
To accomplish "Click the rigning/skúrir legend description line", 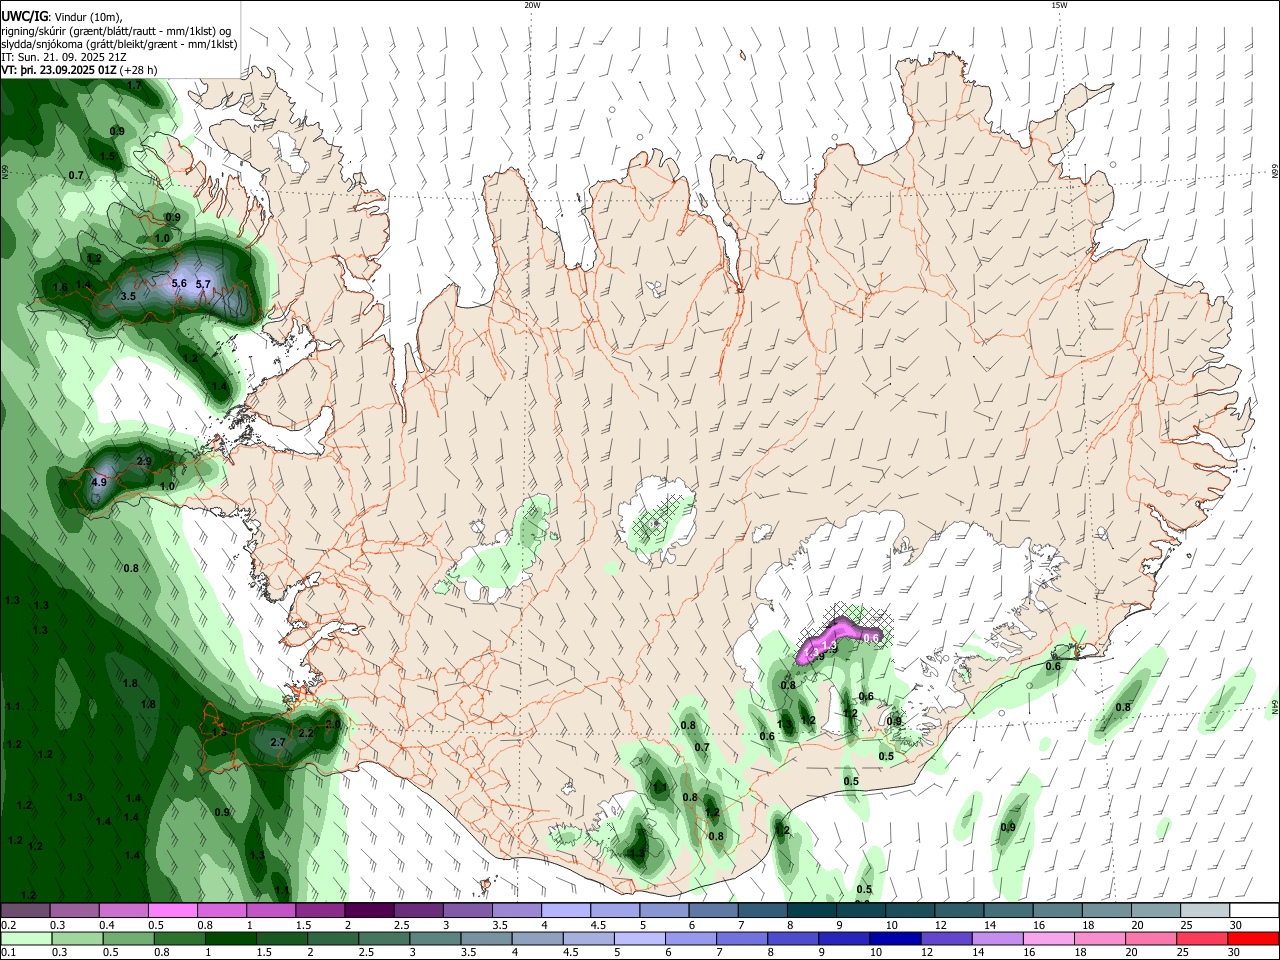I will 115,30.
